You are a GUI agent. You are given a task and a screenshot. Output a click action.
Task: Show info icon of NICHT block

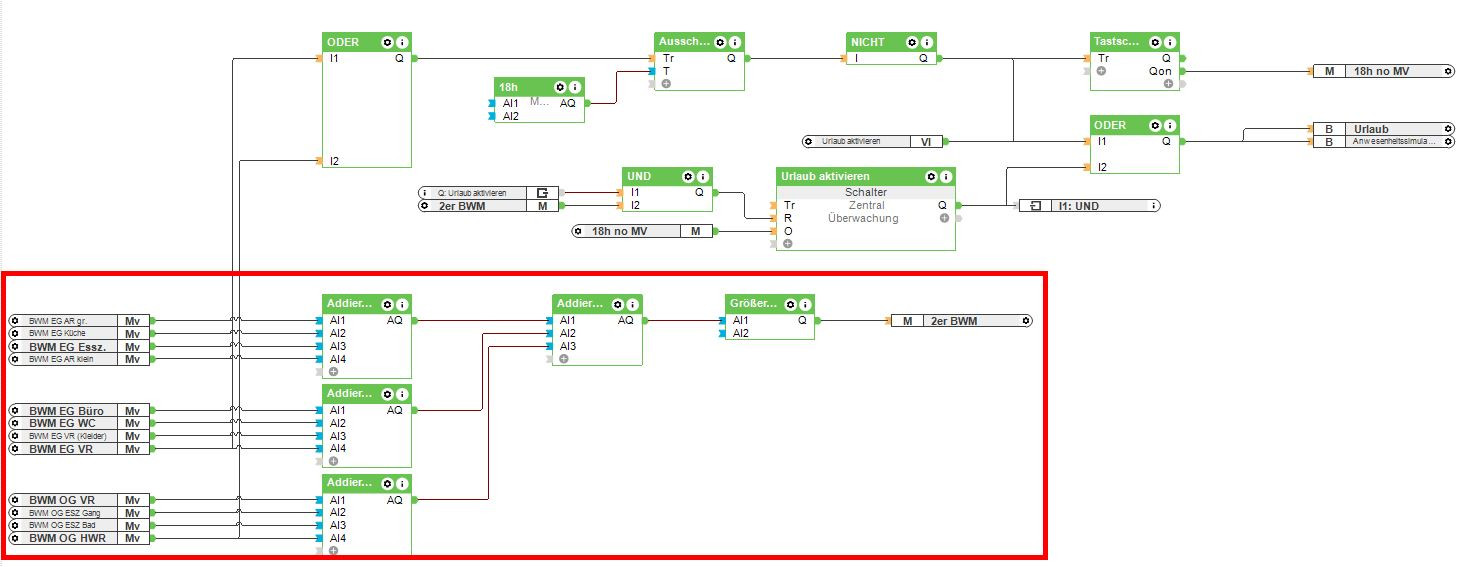tap(926, 42)
